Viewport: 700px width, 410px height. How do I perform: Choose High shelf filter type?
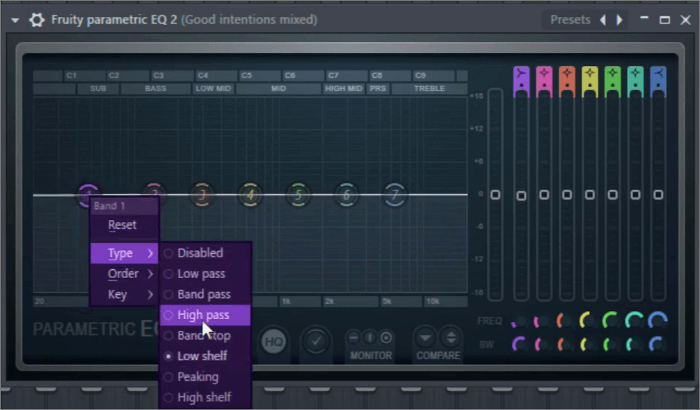[x=205, y=397]
